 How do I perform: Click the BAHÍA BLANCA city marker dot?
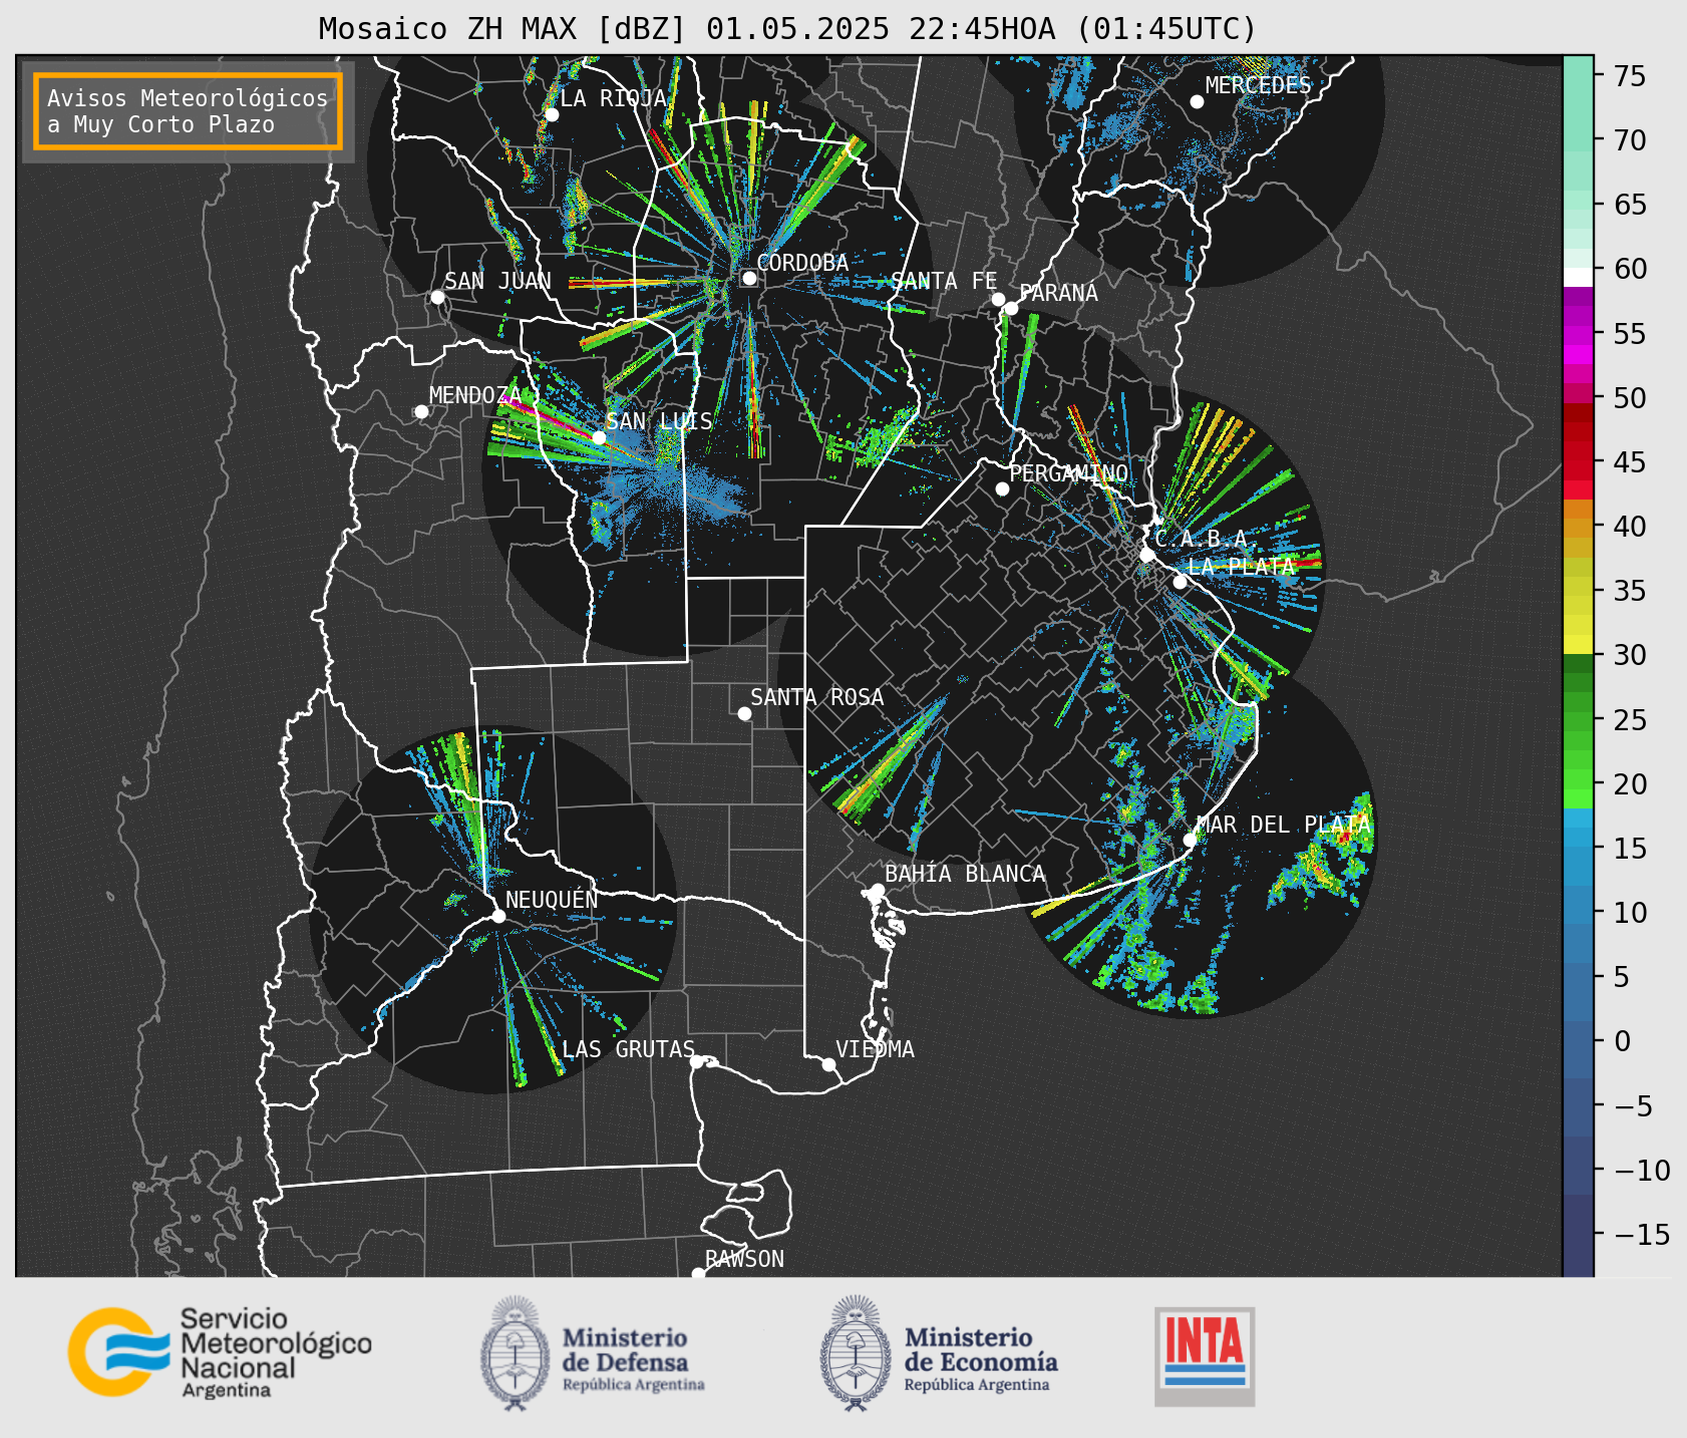(877, 890)
